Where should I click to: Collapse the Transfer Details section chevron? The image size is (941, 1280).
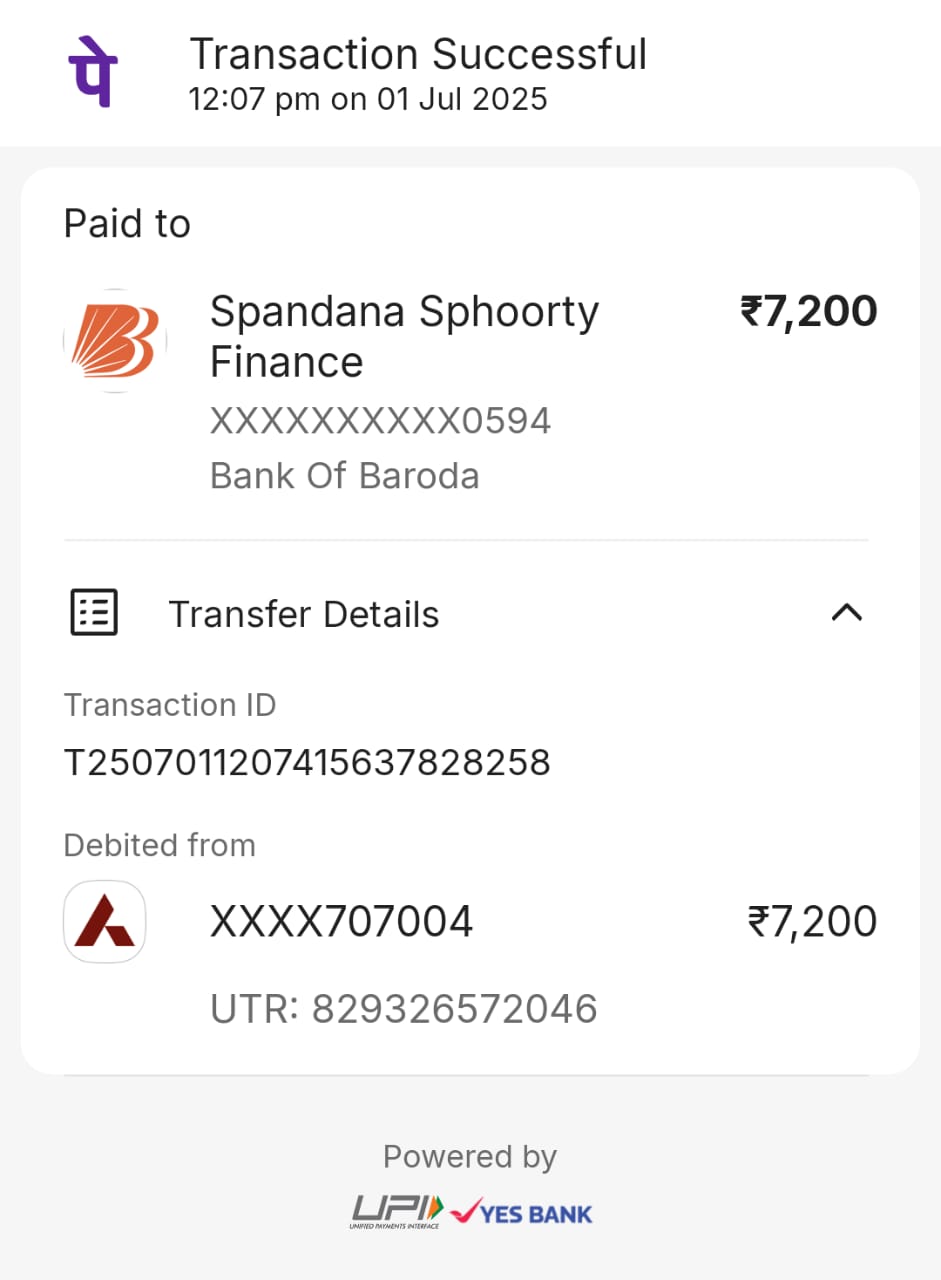point(846,613)
